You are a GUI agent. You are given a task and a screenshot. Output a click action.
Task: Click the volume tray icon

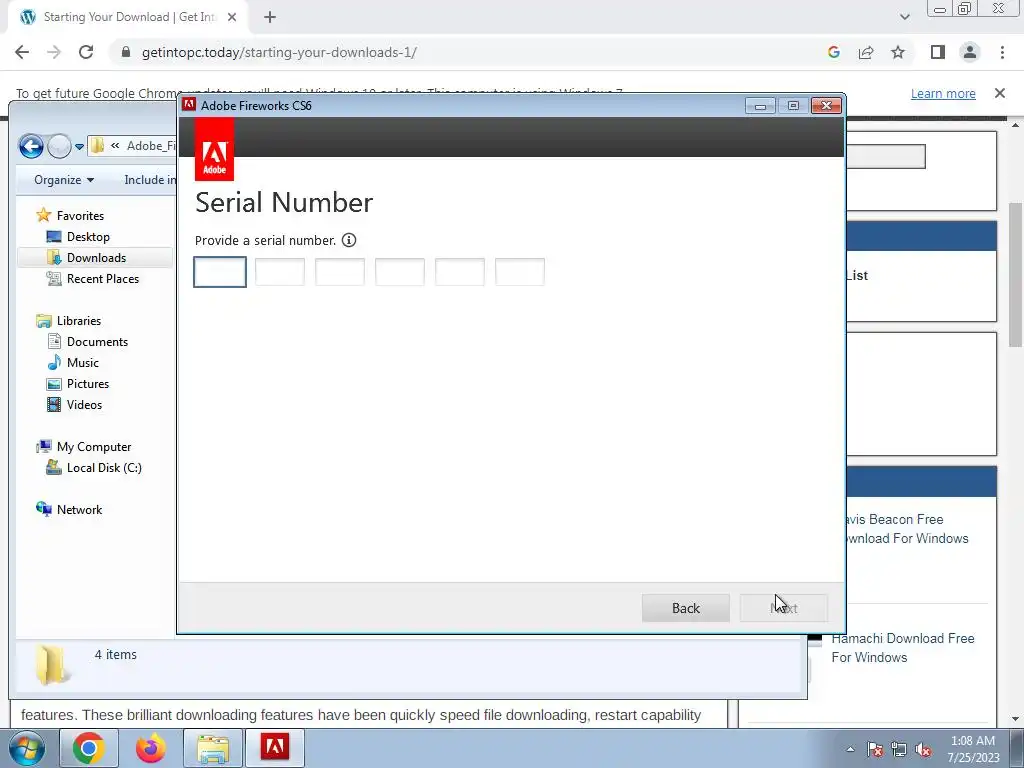(x=923, y=749)
